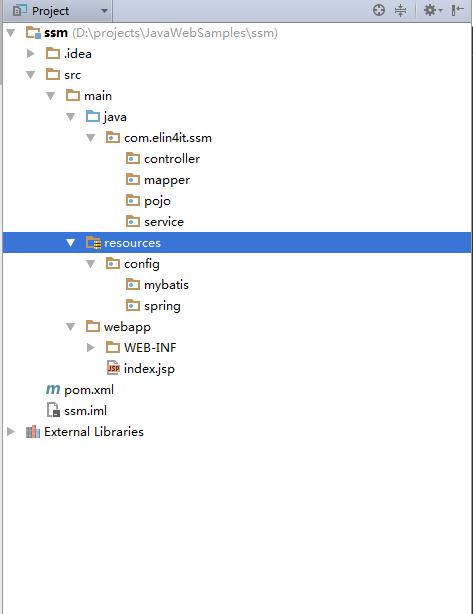The width and height of the screenshot is (473, 614).
Task: Click the mybatis folder icon
Action: pyautogui.click(x=133, y=284)
